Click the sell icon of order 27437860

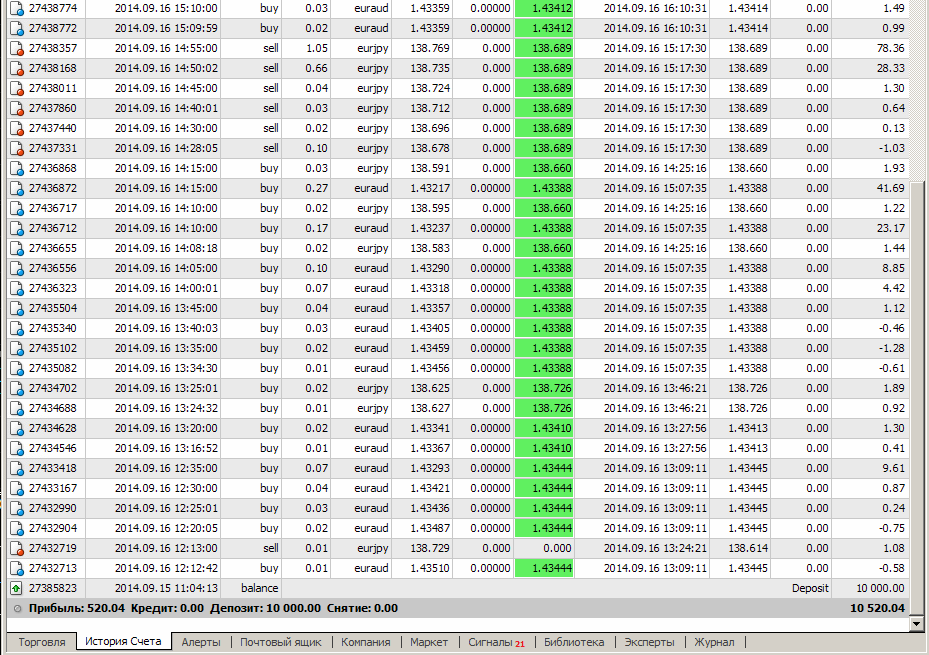17,109
